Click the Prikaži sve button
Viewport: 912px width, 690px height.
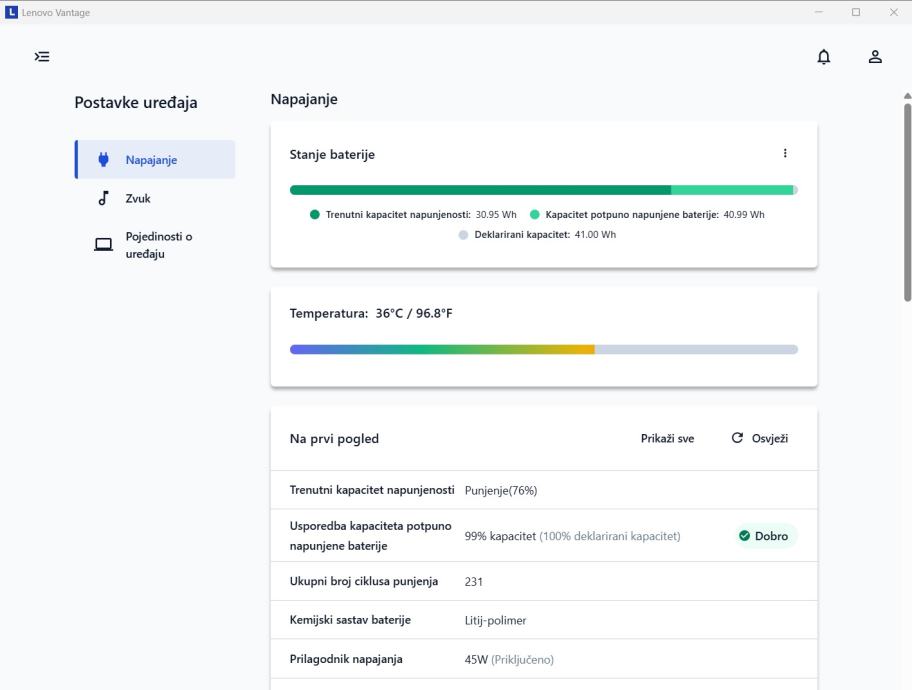667,438
